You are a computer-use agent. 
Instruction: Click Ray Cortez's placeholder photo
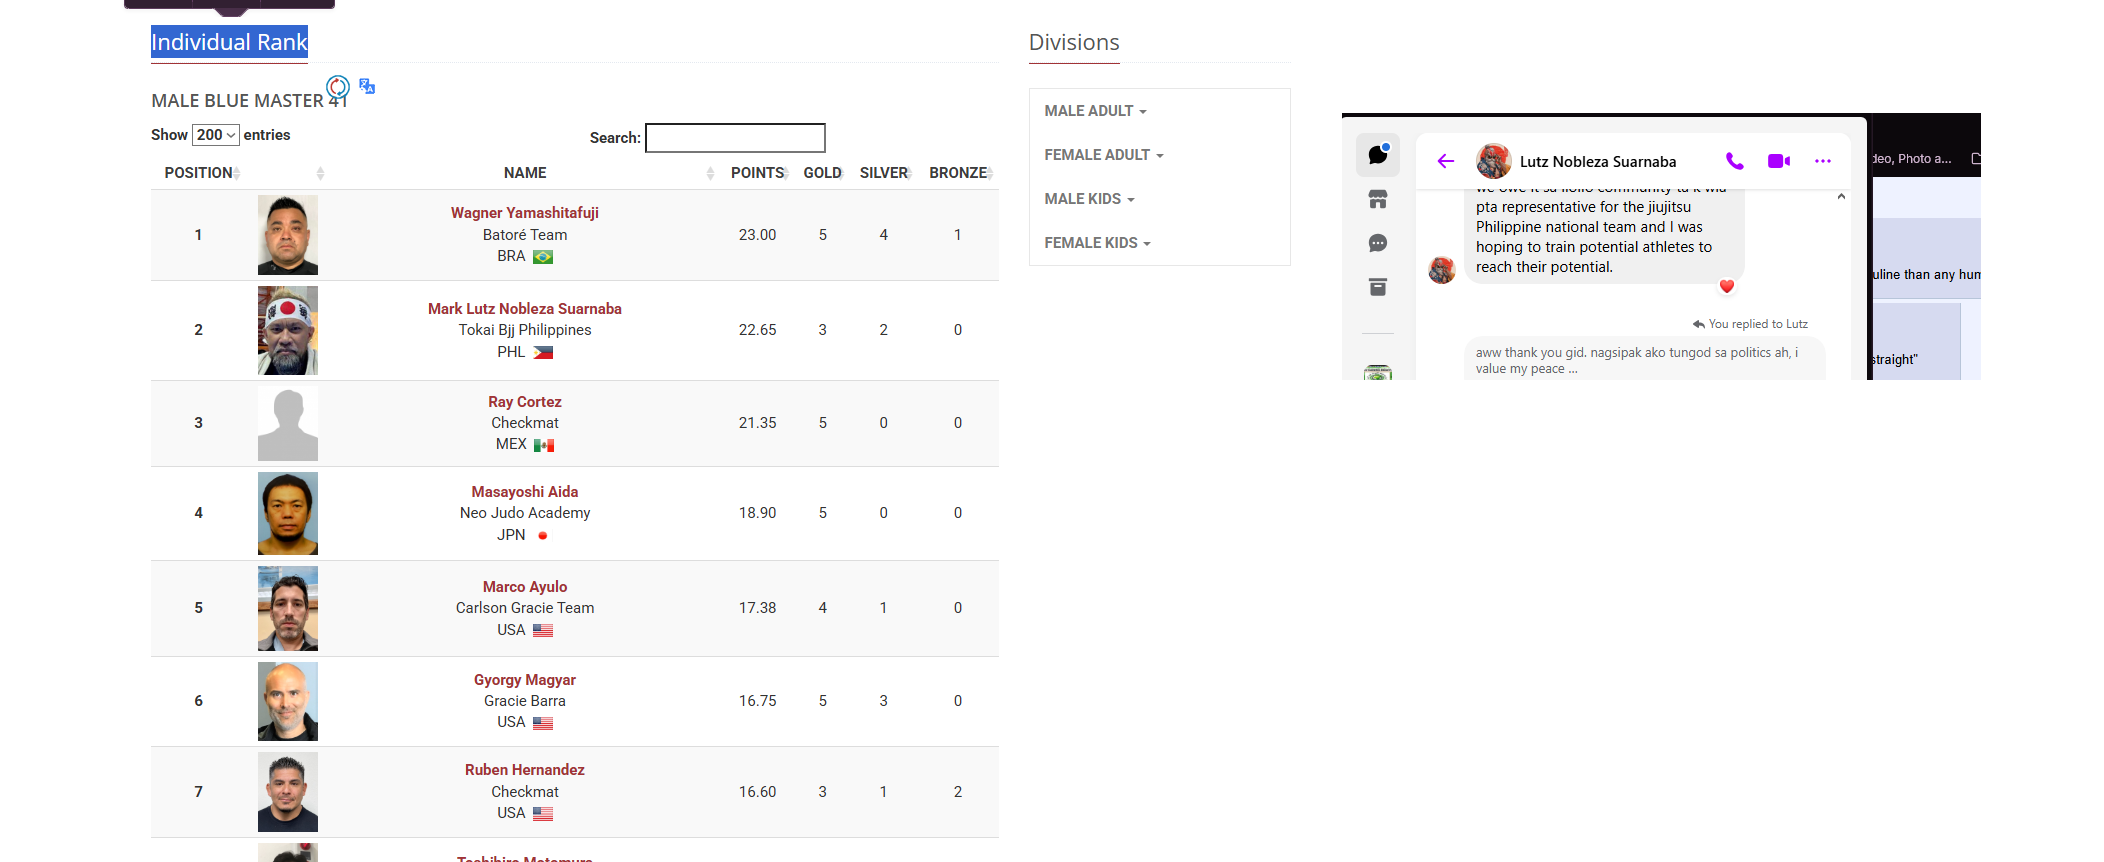(288, 423)
